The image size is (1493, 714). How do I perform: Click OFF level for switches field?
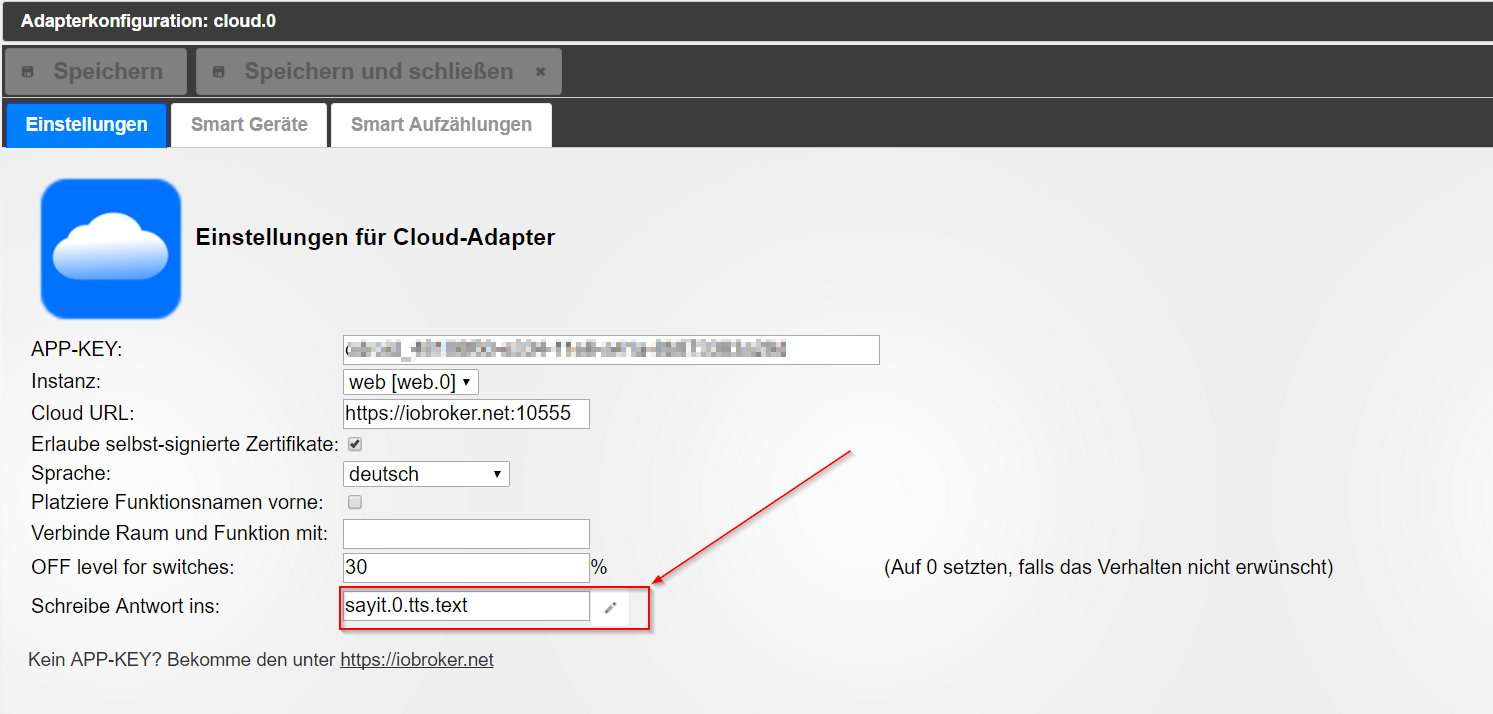coord(466,567)
